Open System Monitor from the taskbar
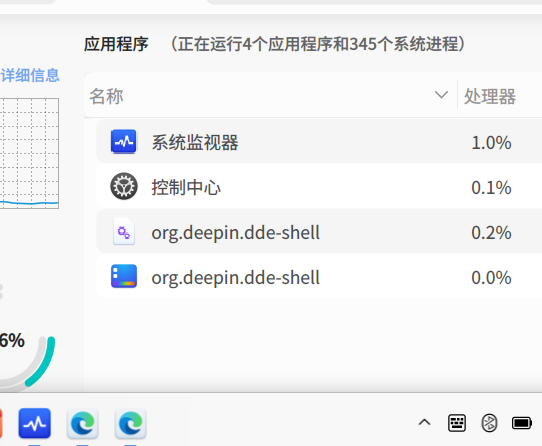This screenshot has height=446, width=542. (x=35, y=423)
